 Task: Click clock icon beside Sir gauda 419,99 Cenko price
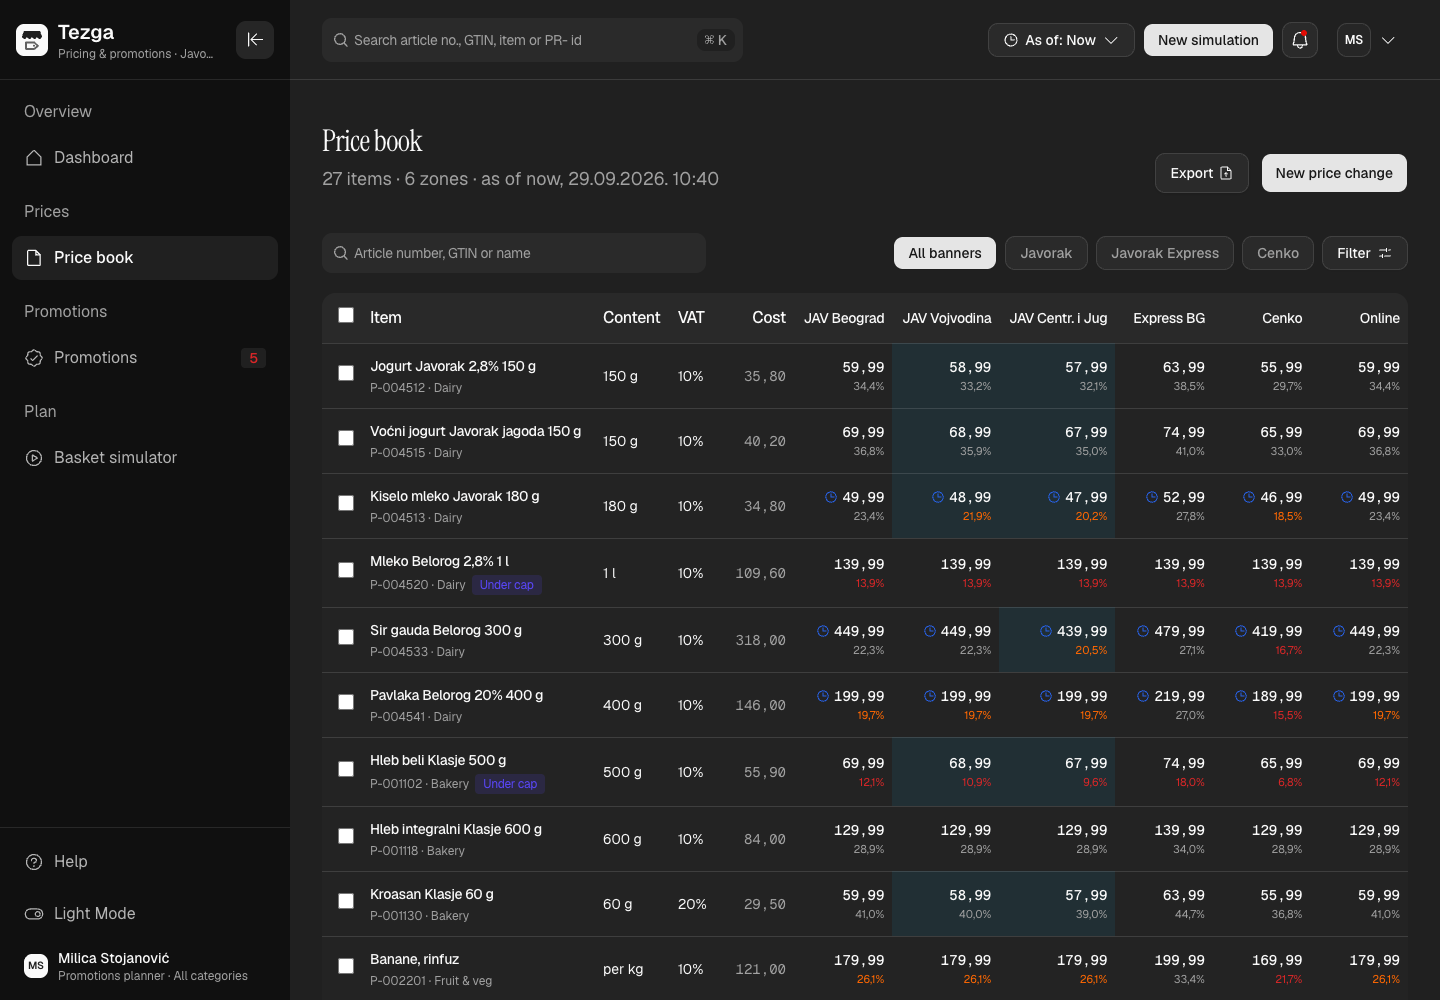[x=1241, y=631]
